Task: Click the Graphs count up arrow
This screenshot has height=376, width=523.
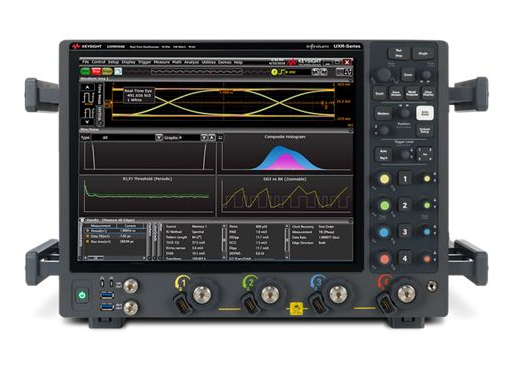Action: pos(211,137)
